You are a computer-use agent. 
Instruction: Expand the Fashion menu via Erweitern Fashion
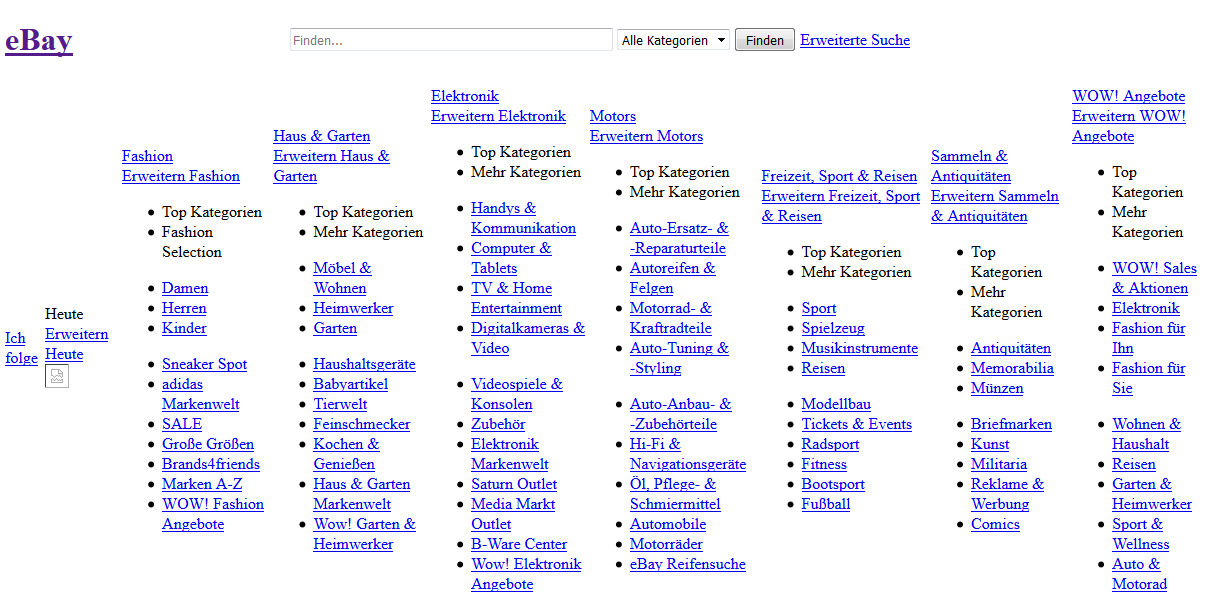pyautogui.click(x=181, y=176)
